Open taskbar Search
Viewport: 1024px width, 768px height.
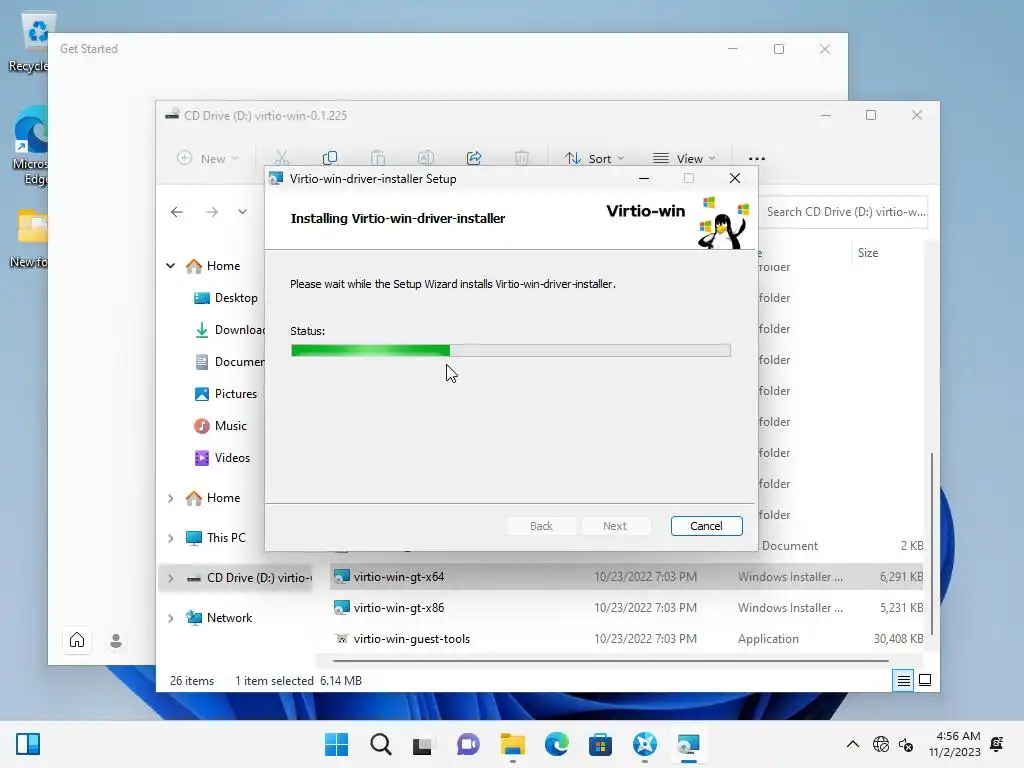pyautogui.click(x=380, y=744)
